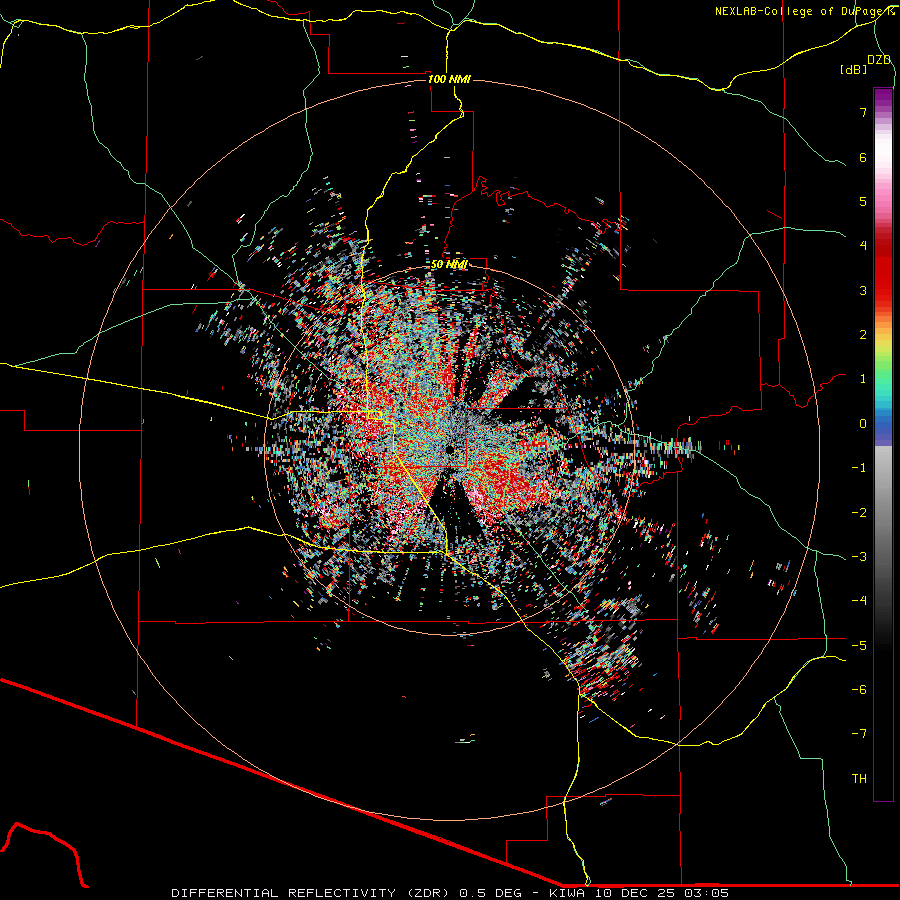
Task: Click the 'TH' label on the color scale
Action: coord(859,778)
